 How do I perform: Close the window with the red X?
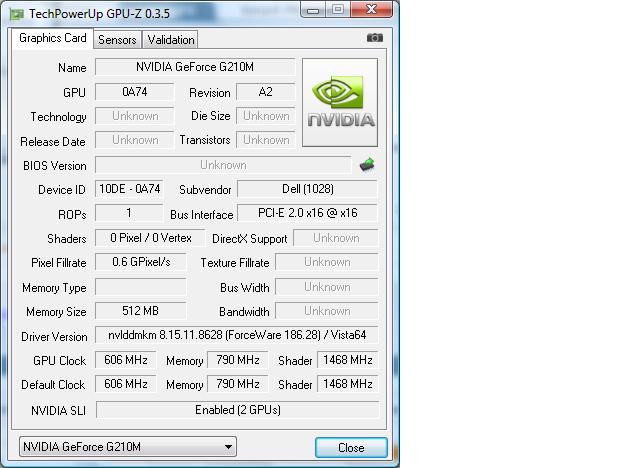tap(371, 9)
